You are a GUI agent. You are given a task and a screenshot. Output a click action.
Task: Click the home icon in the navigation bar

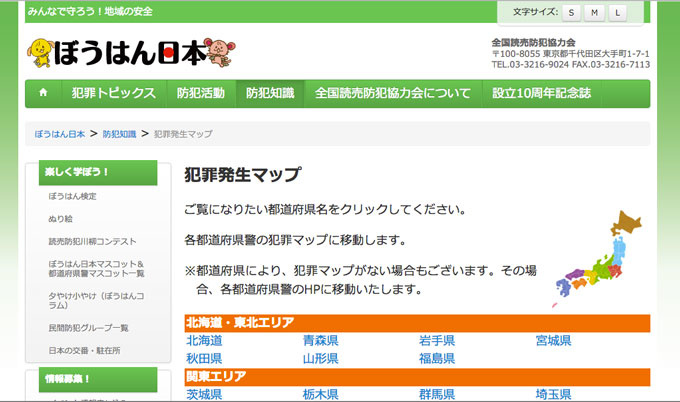(43, 93)
